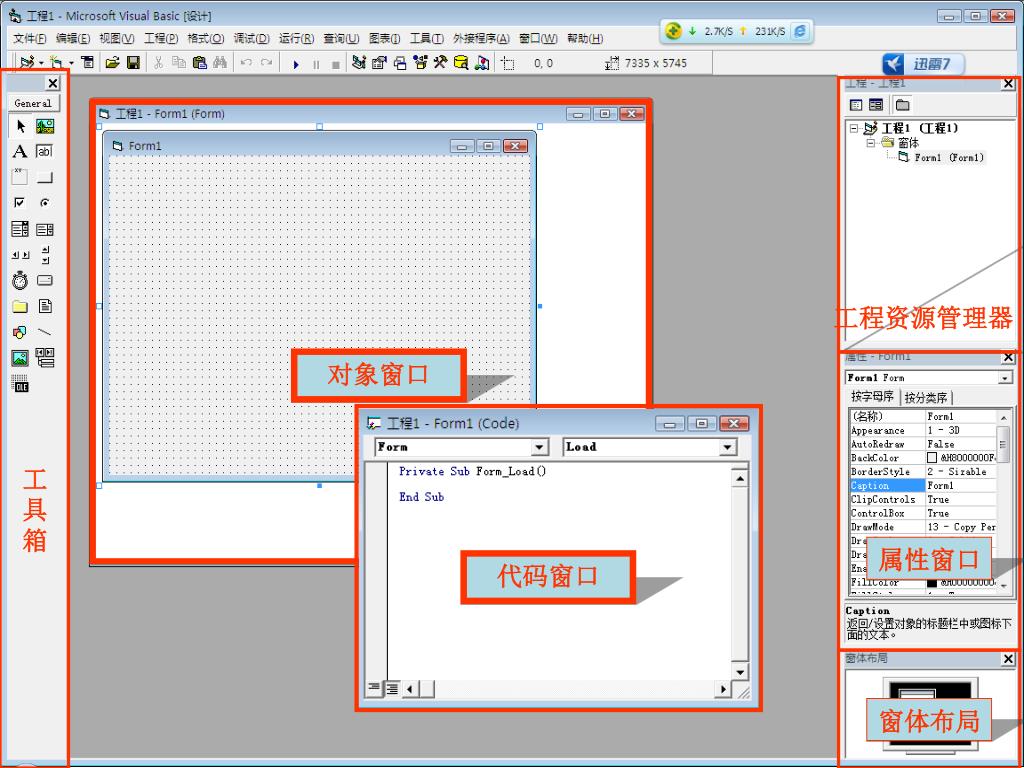This screenshot has height=768, width=1024.
Task: Open the 工程(P) menu
Action: coord(161,39)
